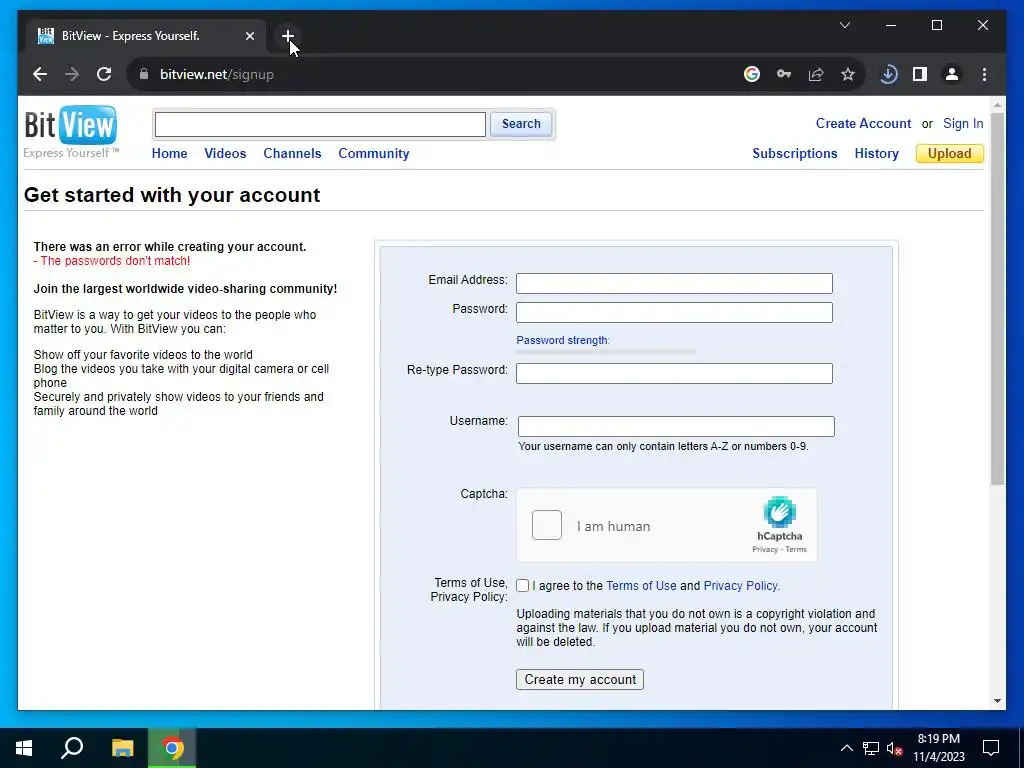Image resolution: width=1024 pixels, height=768 pixels.
Task: Open the Home nav item
Action: click(170, 153)
